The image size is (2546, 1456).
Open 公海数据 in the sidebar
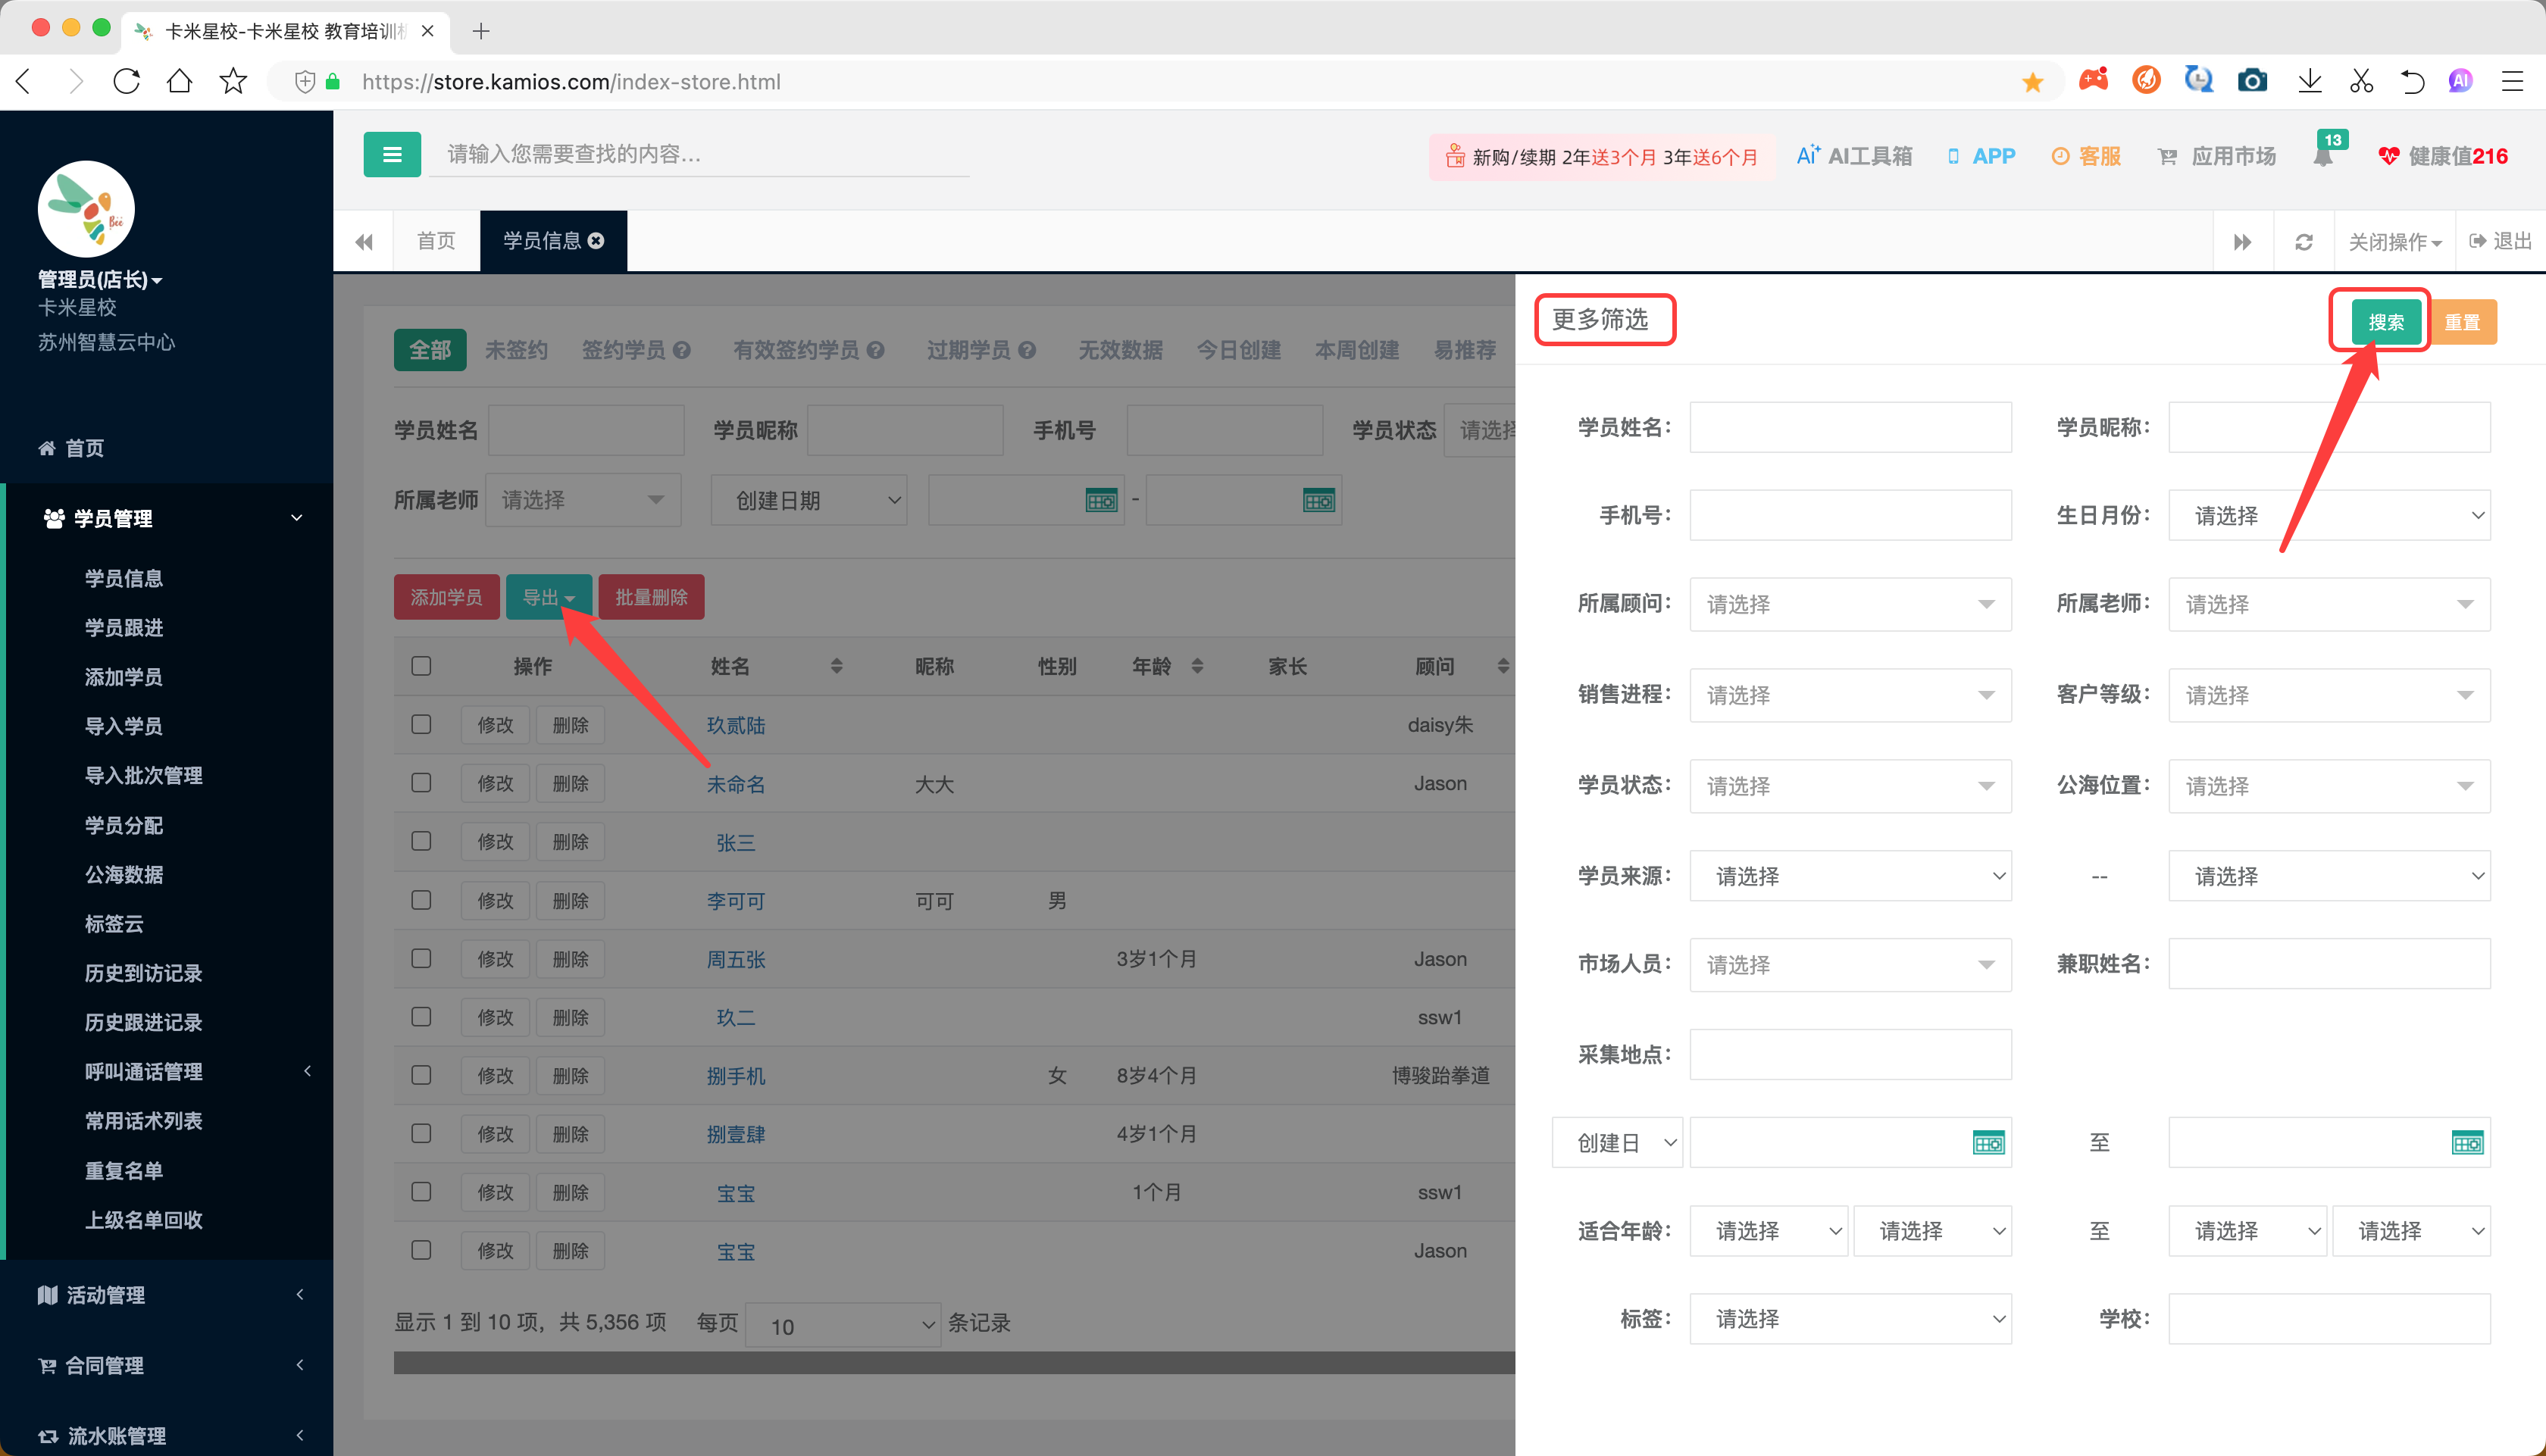(x=124, y=875)
